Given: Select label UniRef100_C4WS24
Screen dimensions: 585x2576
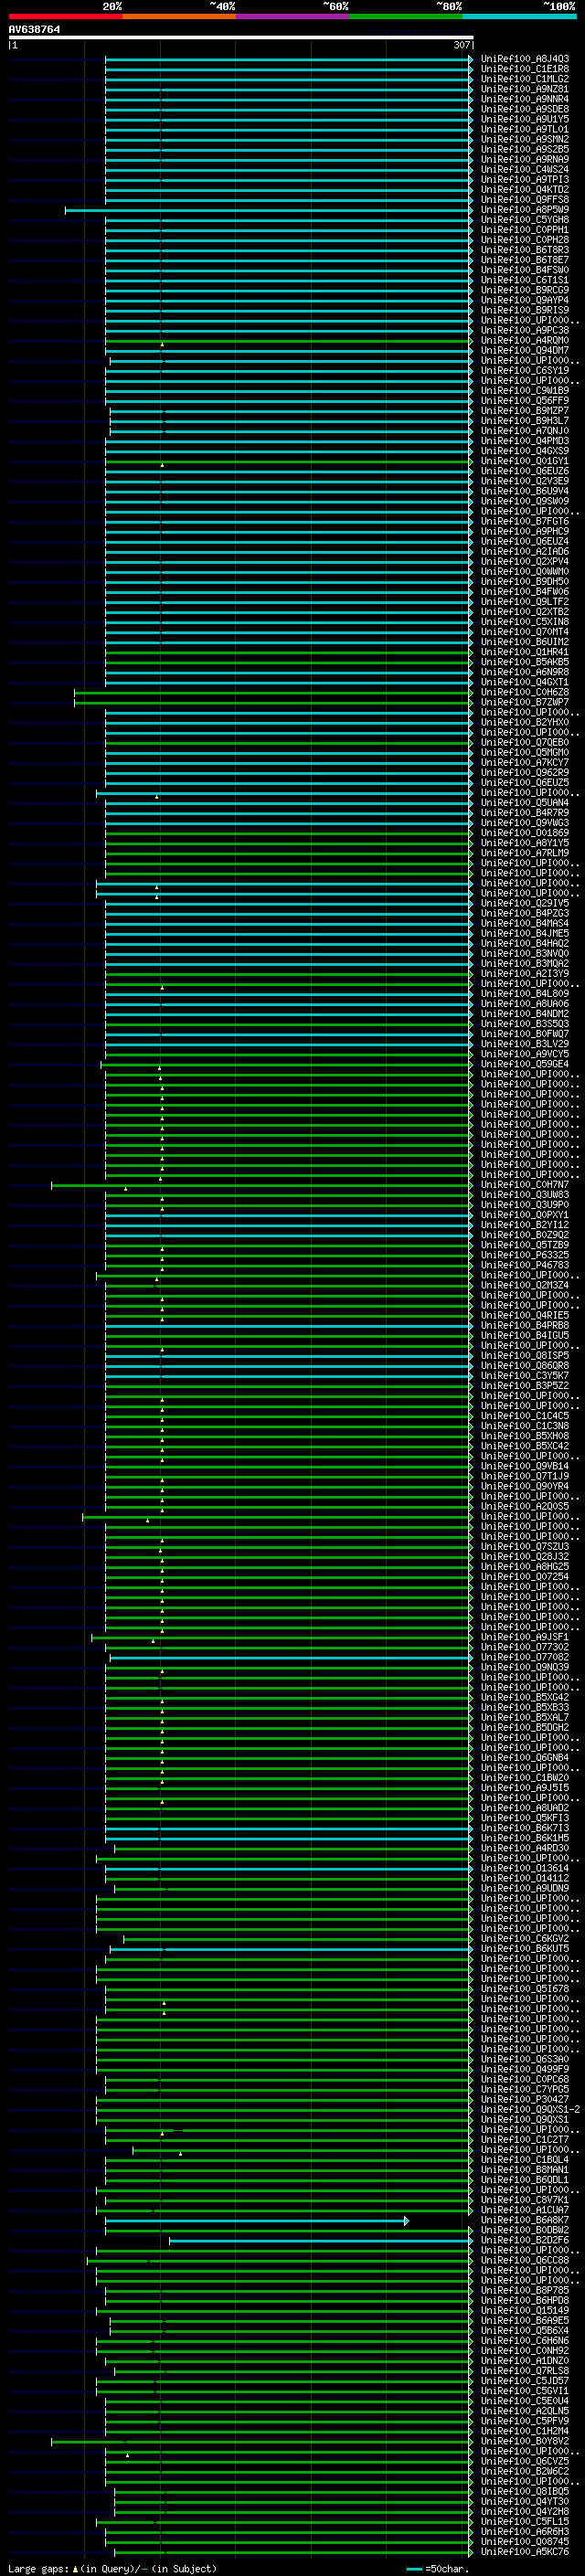Looking at the screenshot, I should coord(524,169).
